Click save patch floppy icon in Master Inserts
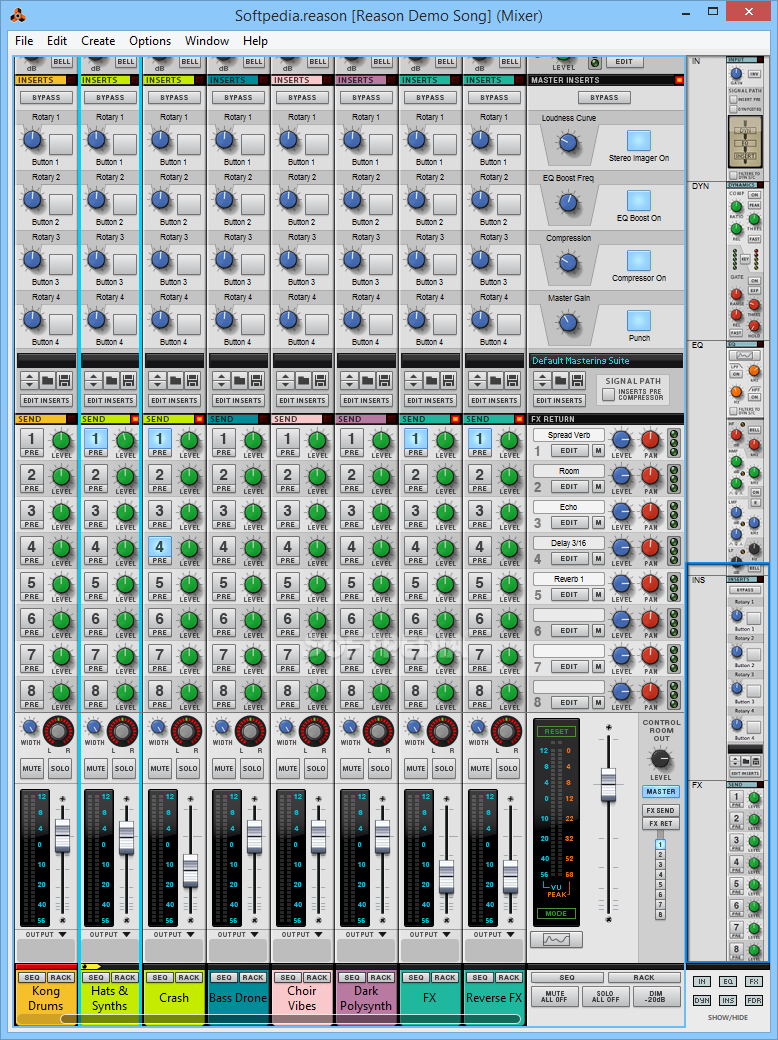The image size is (778, 1040). (x=577, y=381)
